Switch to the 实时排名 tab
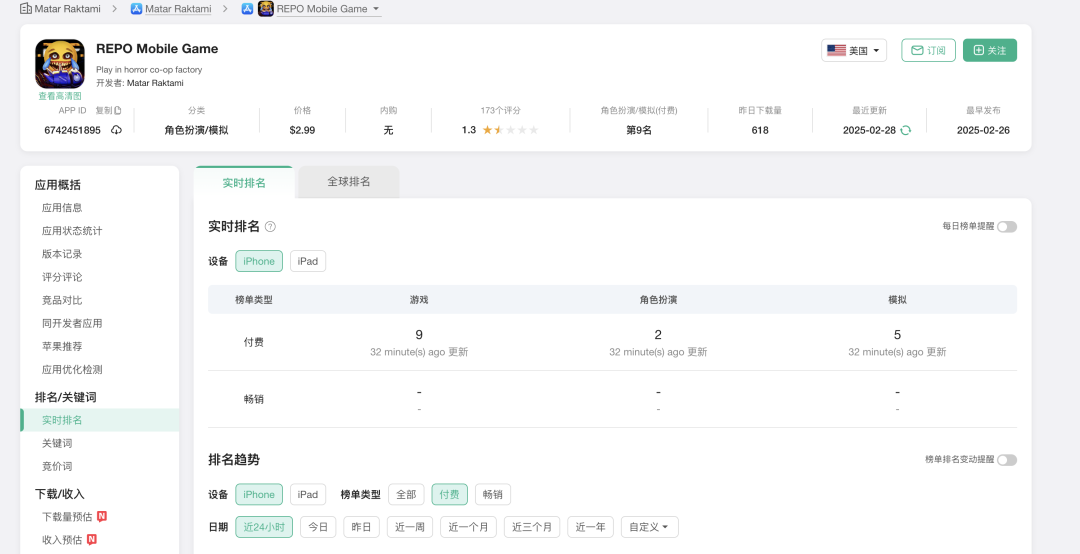Screen dimensions: 1080x554 (x=244, y=183)
